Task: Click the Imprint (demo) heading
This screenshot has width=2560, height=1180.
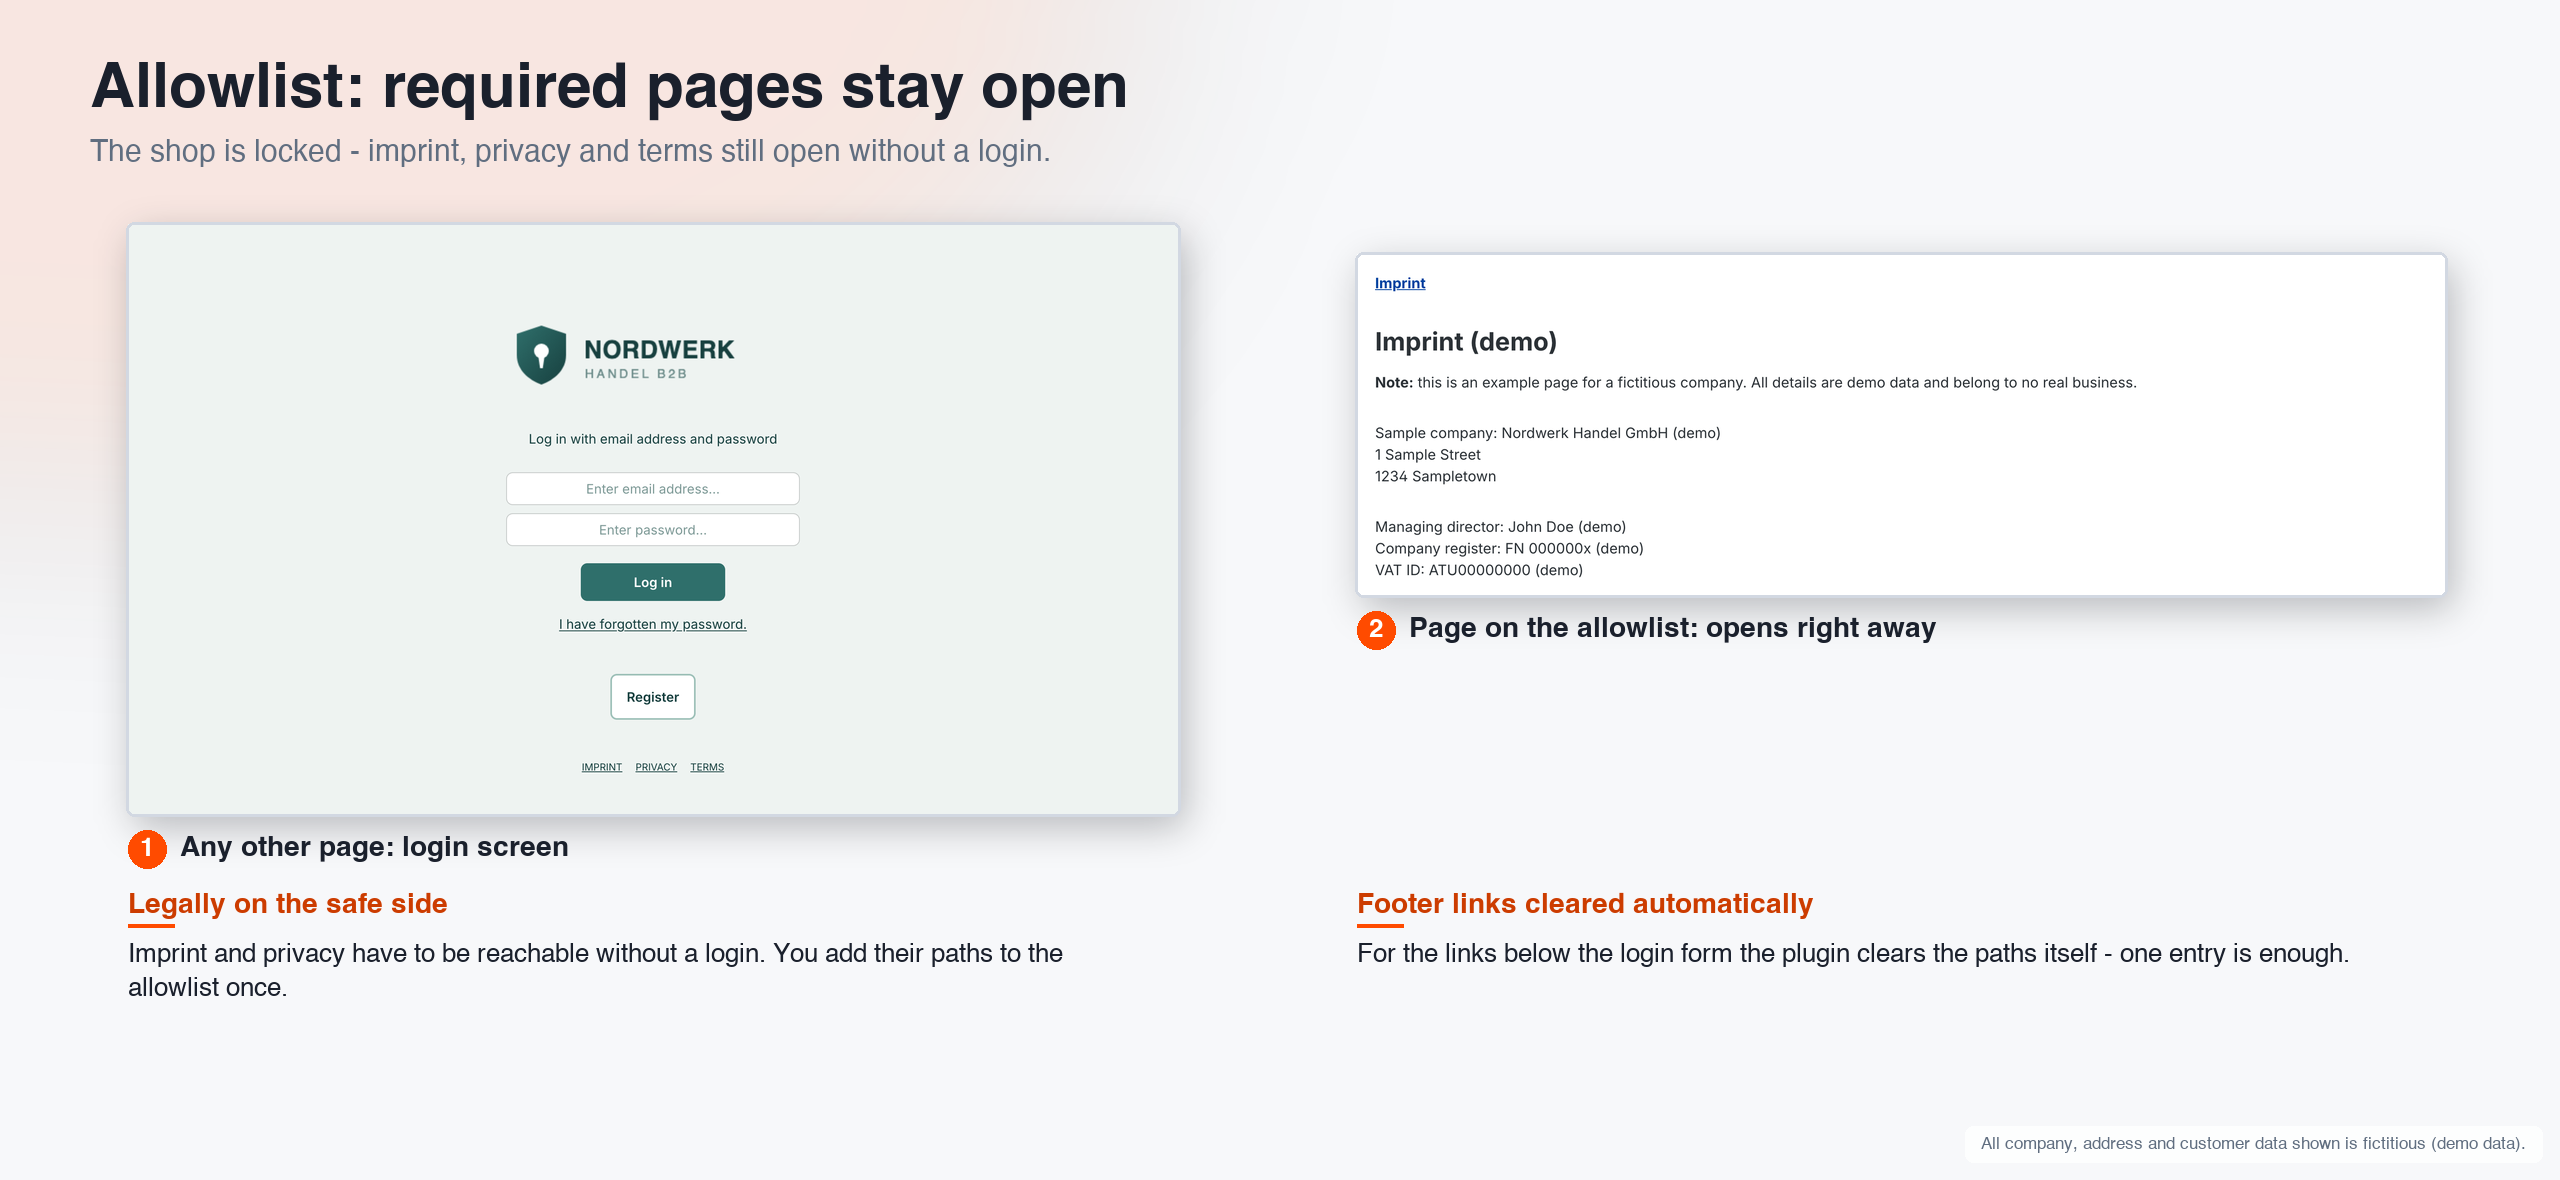Action: click(1466, 342)
